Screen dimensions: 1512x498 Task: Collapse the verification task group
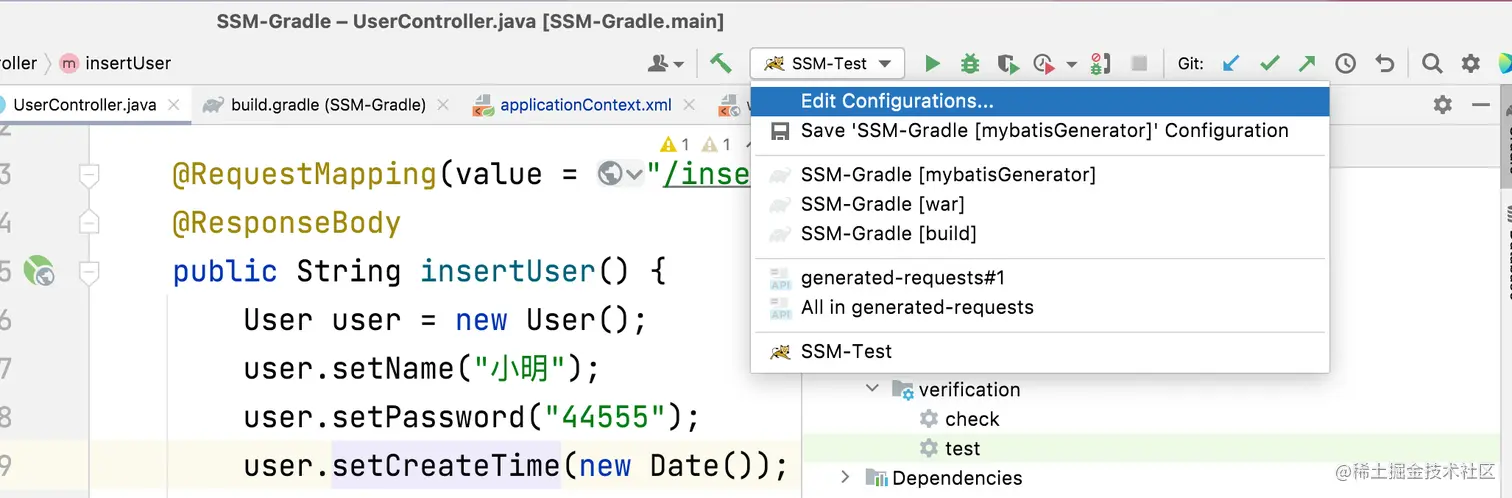point(873,389)
